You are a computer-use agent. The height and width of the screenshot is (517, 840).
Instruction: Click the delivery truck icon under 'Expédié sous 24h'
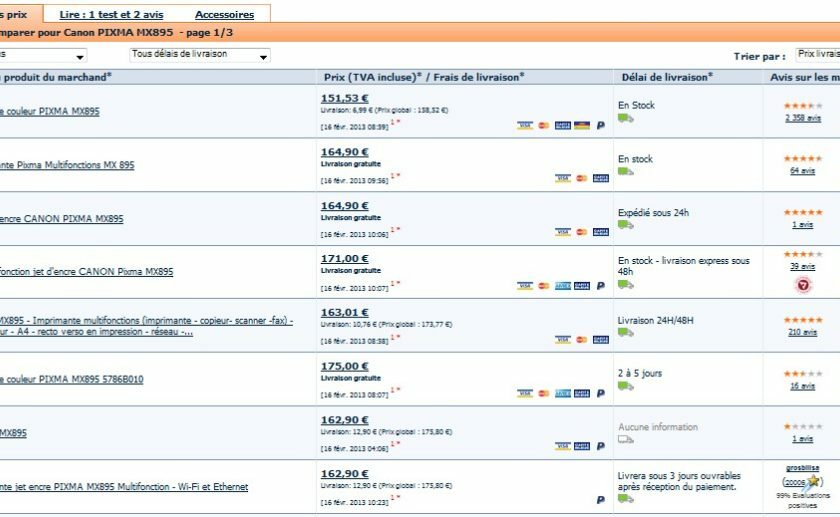pyautogui.click(x=625, y=225)
